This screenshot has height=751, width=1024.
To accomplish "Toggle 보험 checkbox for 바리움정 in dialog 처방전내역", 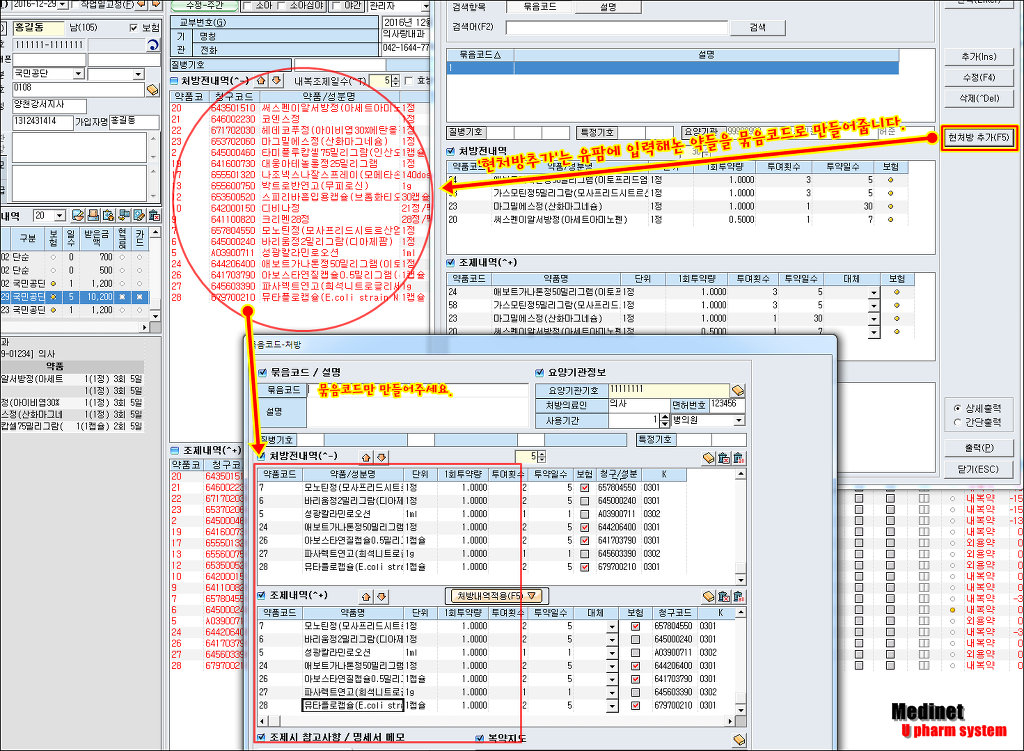I will pos(585,500).
